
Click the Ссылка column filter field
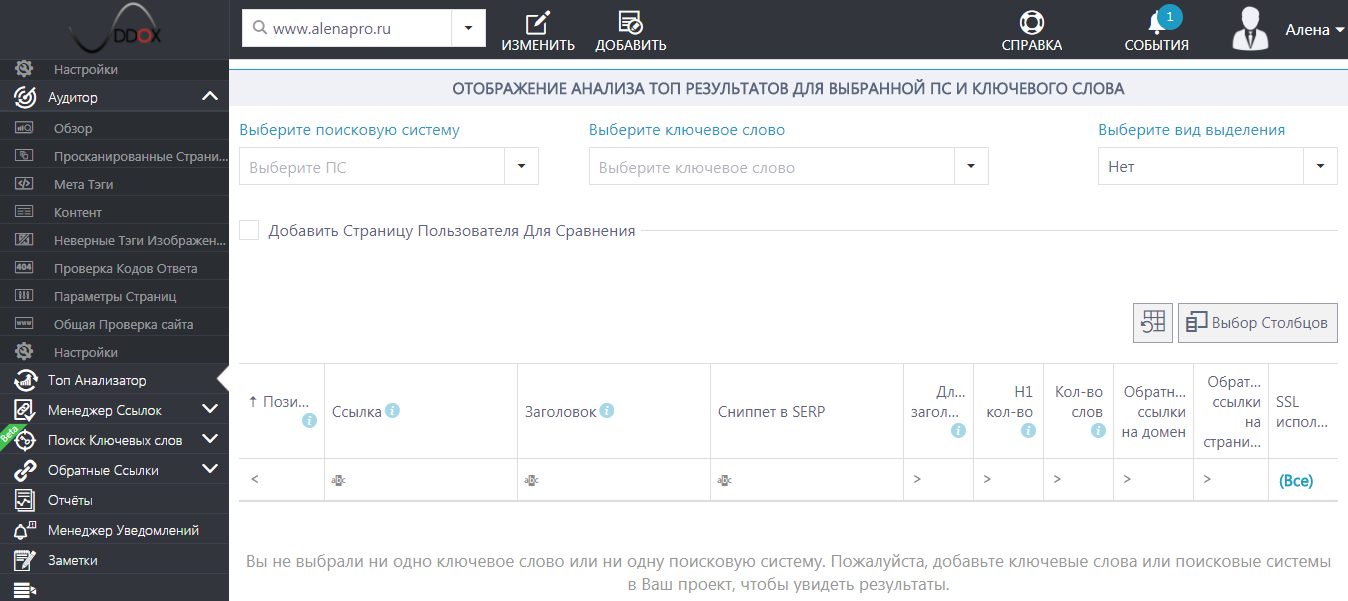click(420, 480)
